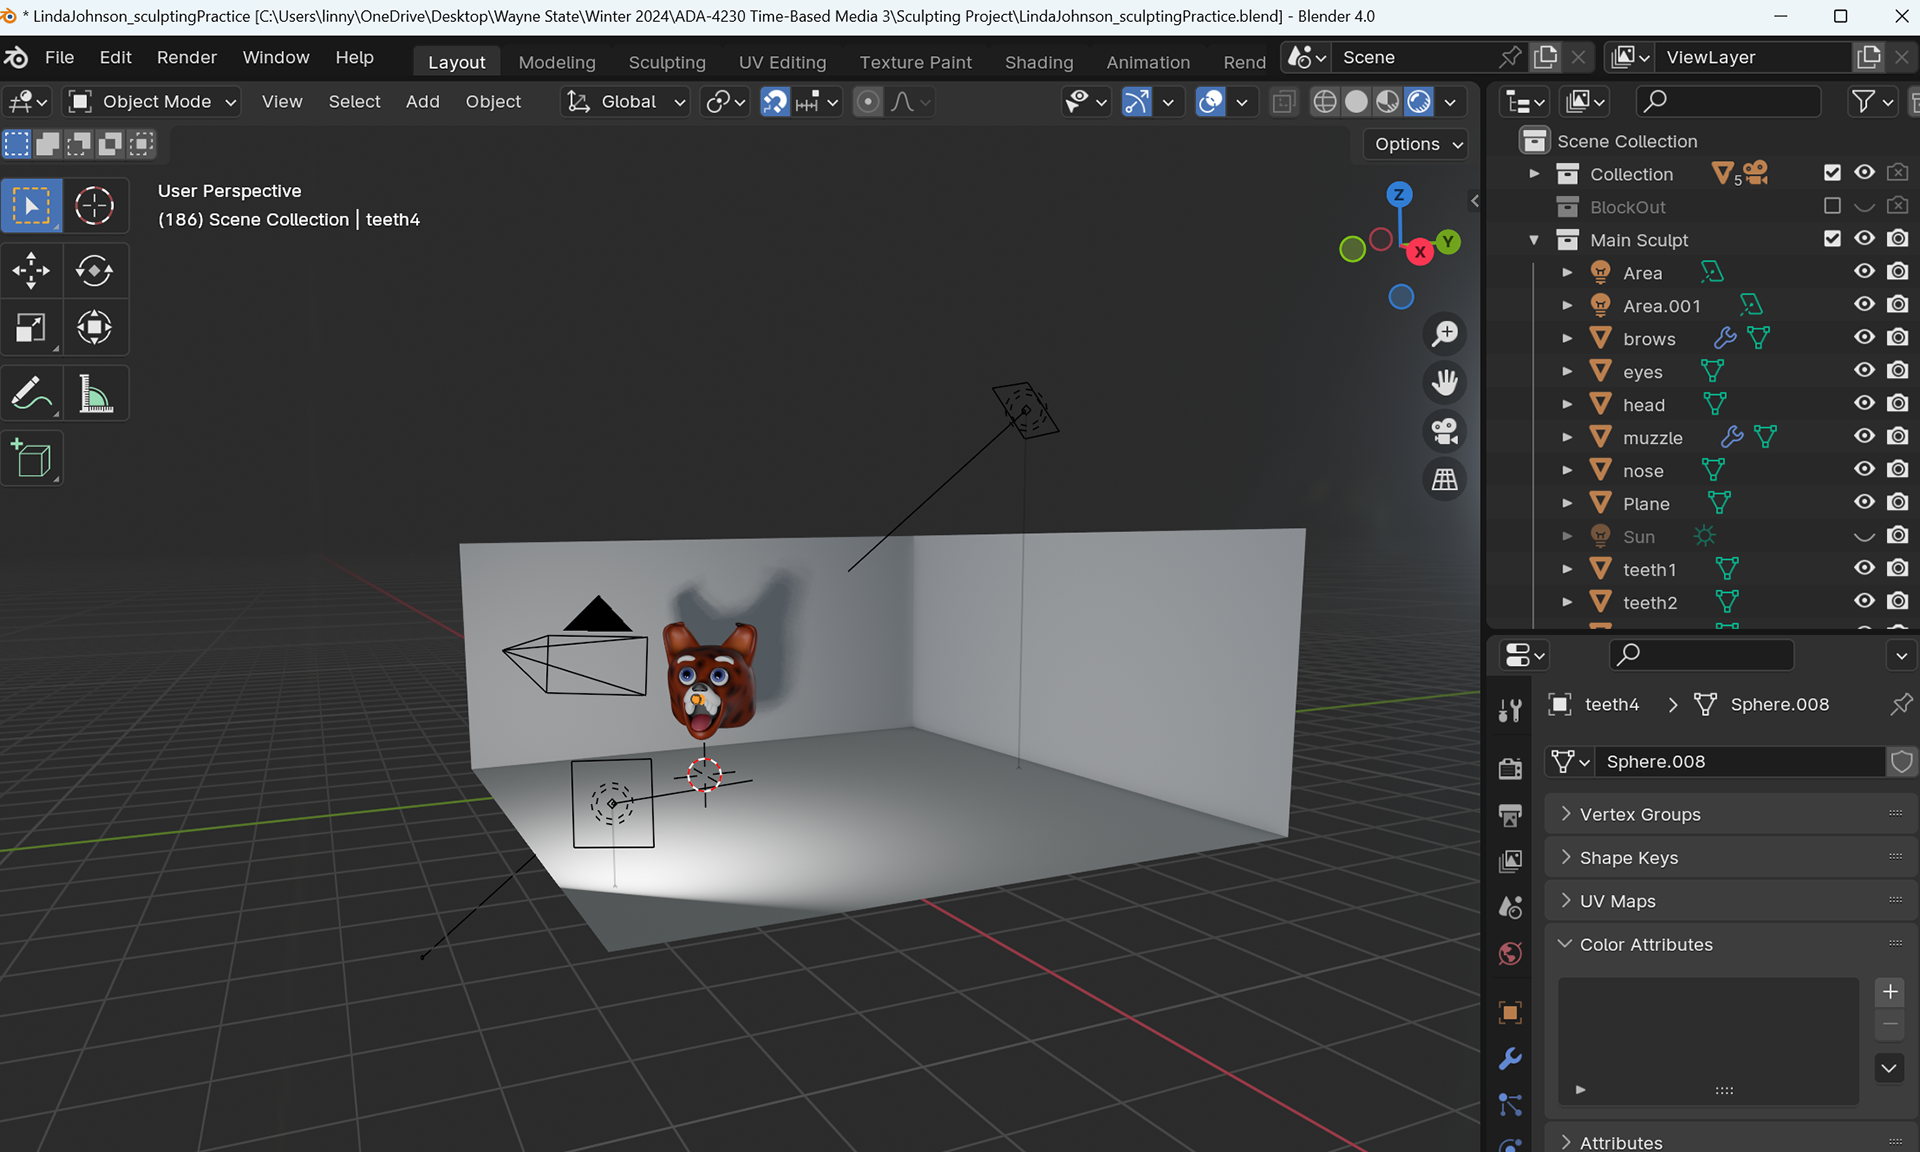Activate the Annotate pencil tool

31,394
